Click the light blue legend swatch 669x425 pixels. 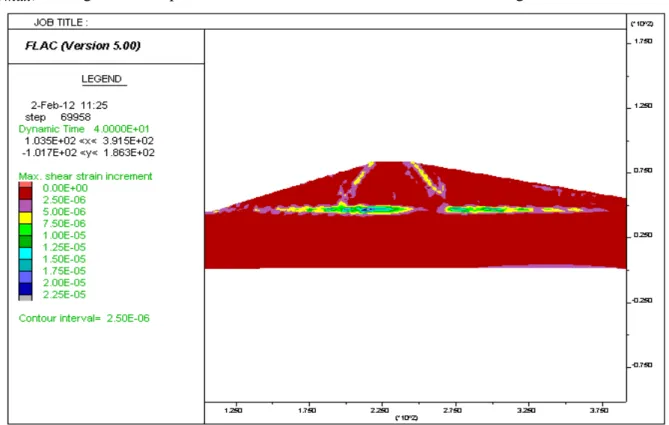[25, 277]
